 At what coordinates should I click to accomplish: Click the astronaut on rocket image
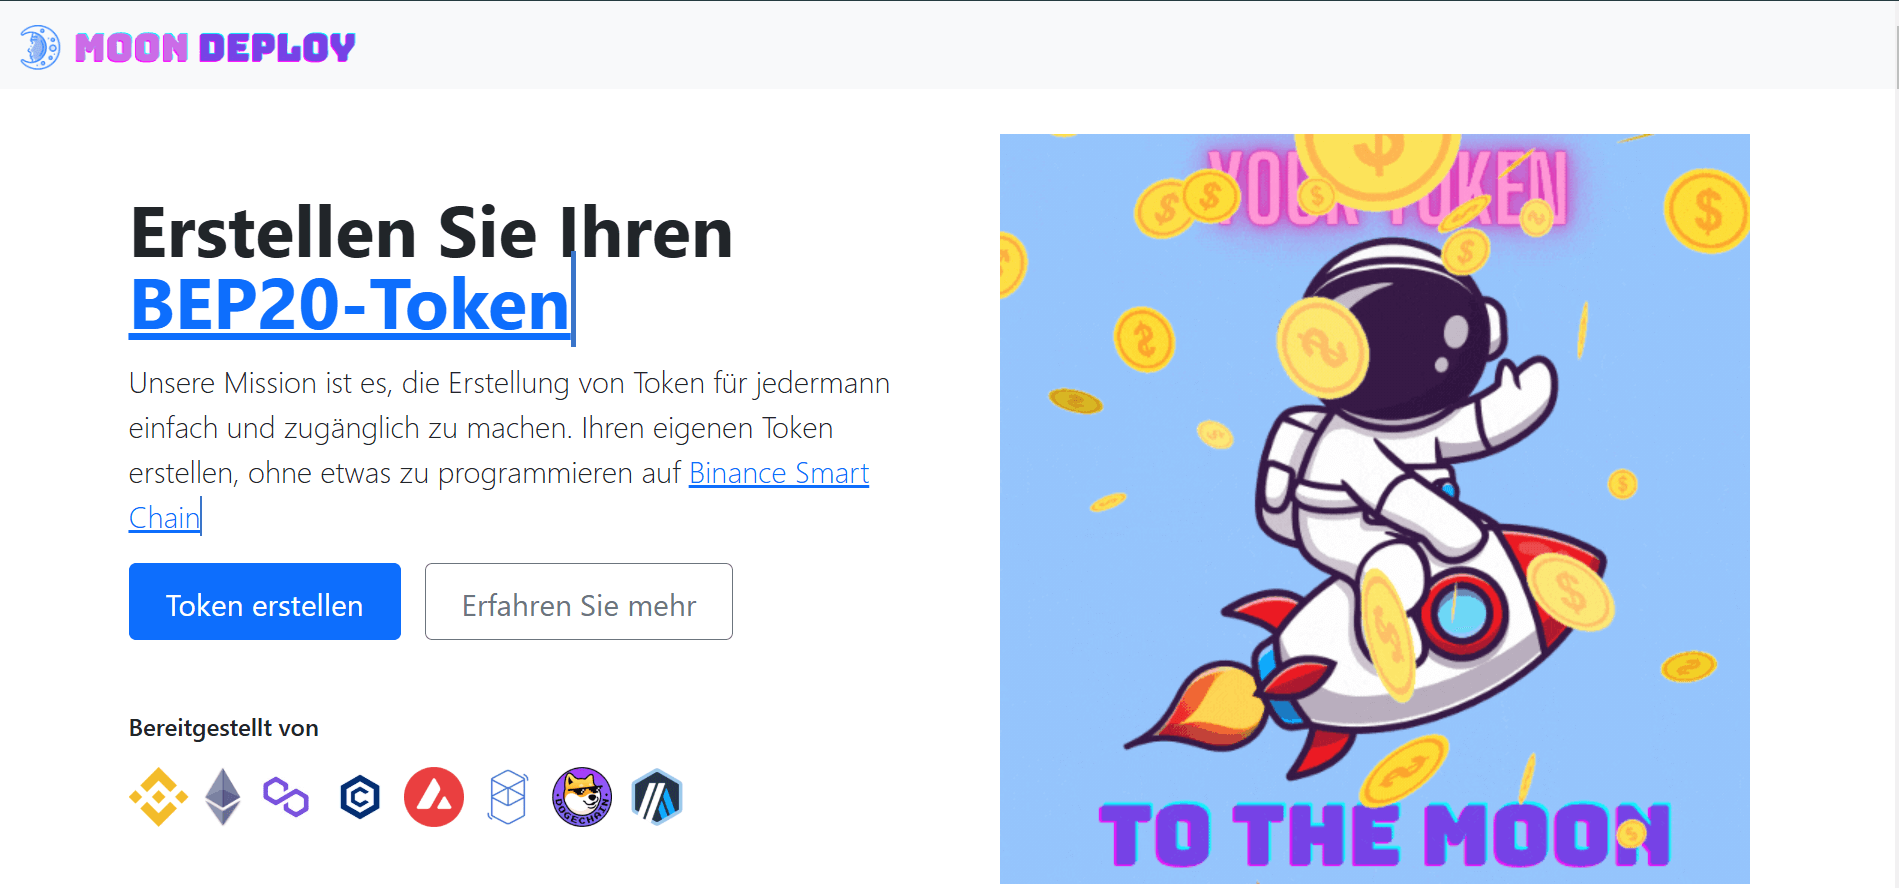(1375, 509)
